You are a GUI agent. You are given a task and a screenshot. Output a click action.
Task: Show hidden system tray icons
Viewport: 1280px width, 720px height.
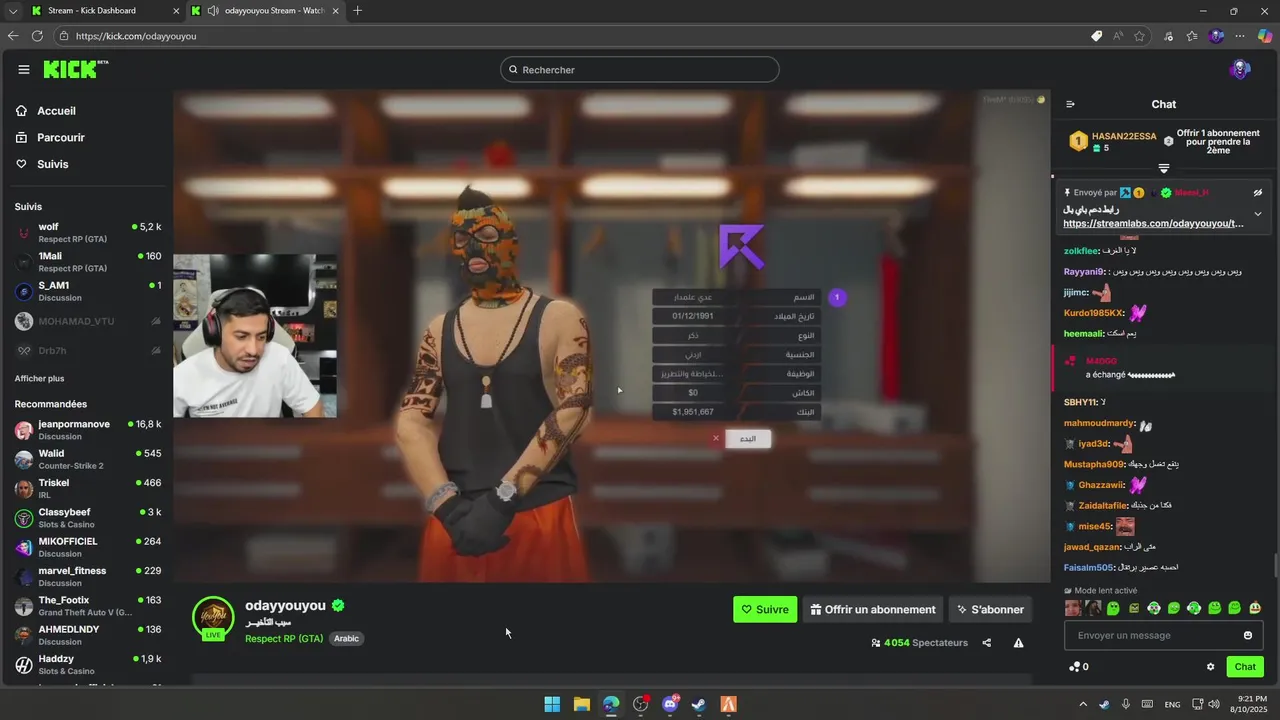point(1083,704)
